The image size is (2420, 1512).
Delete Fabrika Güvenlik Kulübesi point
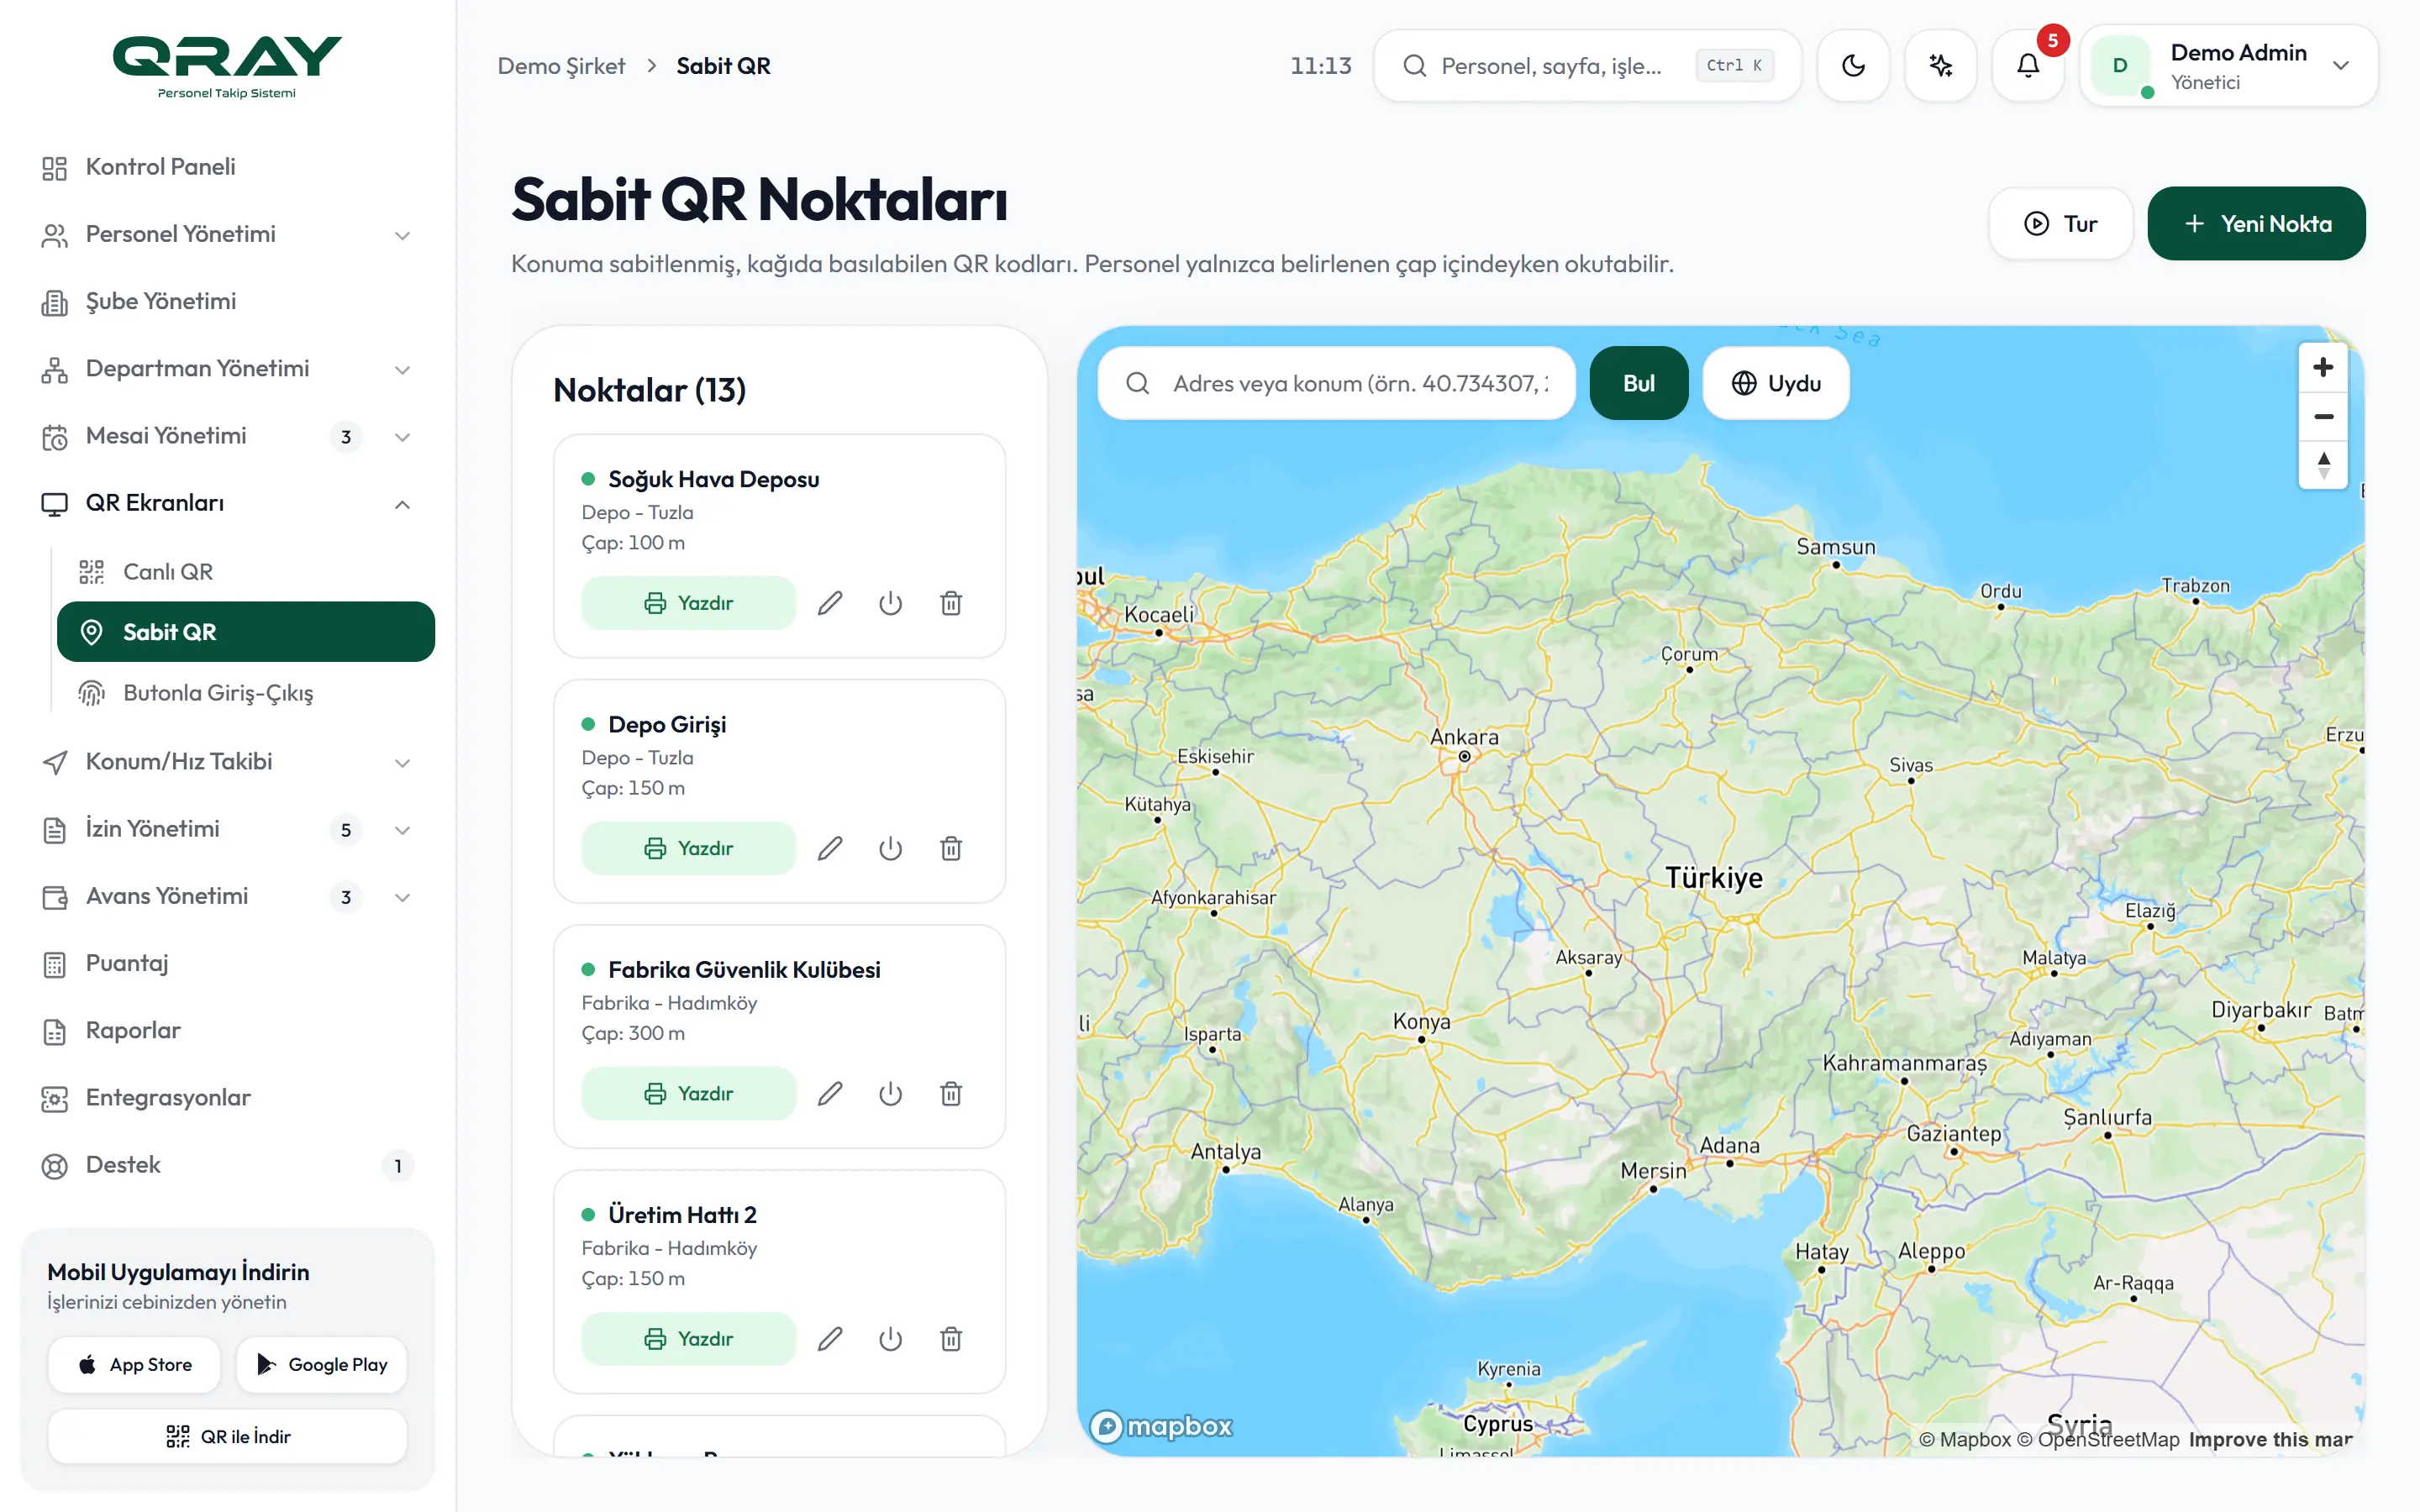point(951,1093)
